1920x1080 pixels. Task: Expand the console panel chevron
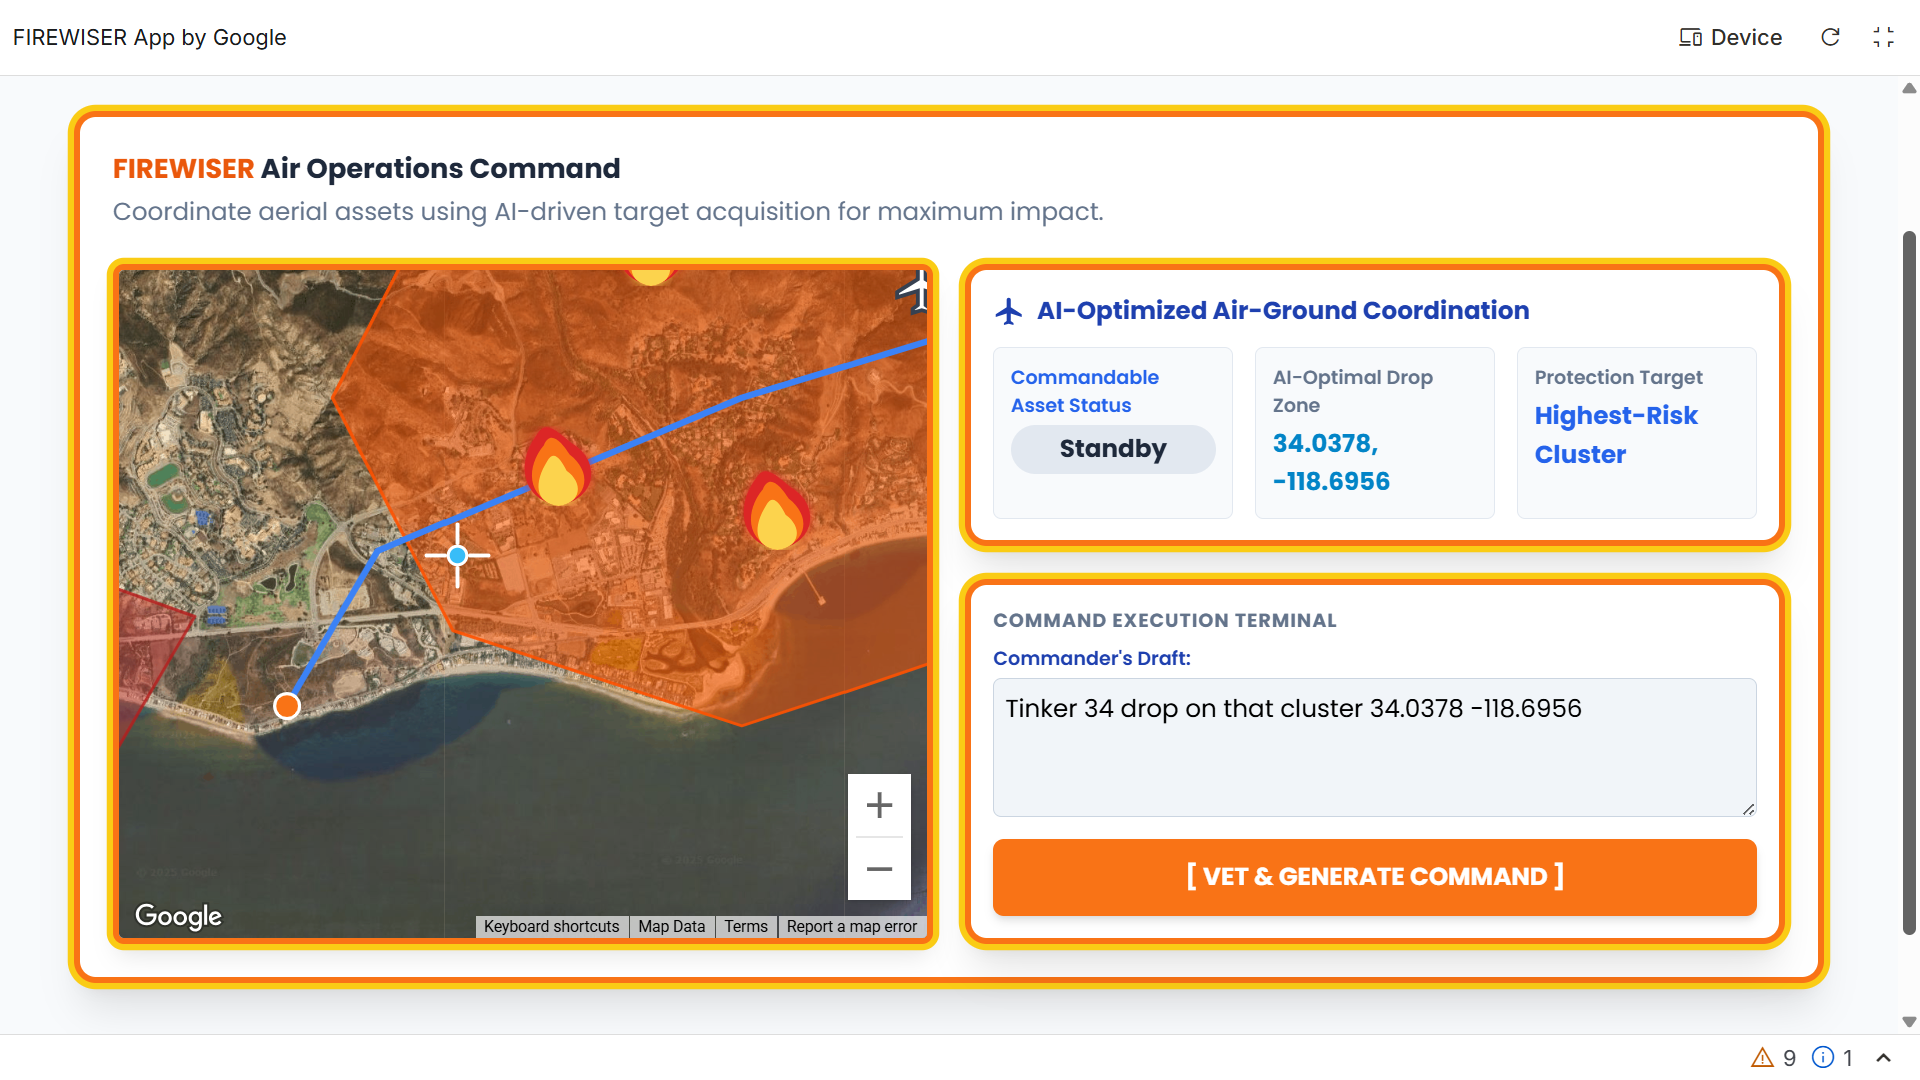coord(1883,1057)
